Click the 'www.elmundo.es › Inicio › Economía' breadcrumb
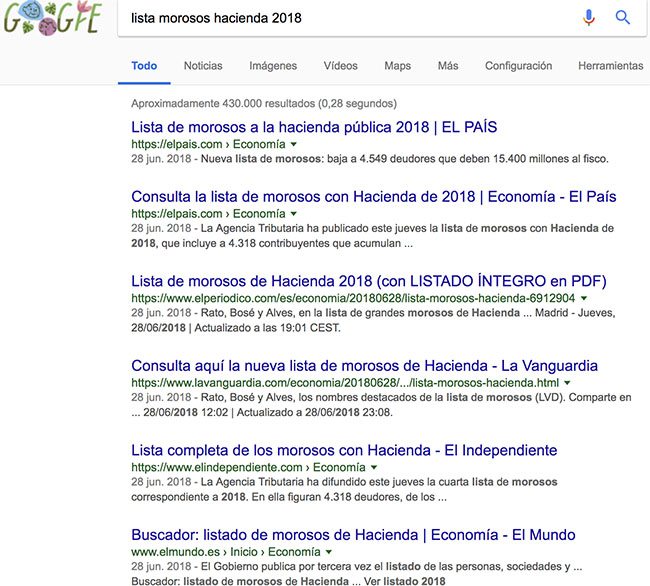 coord(226,552)
